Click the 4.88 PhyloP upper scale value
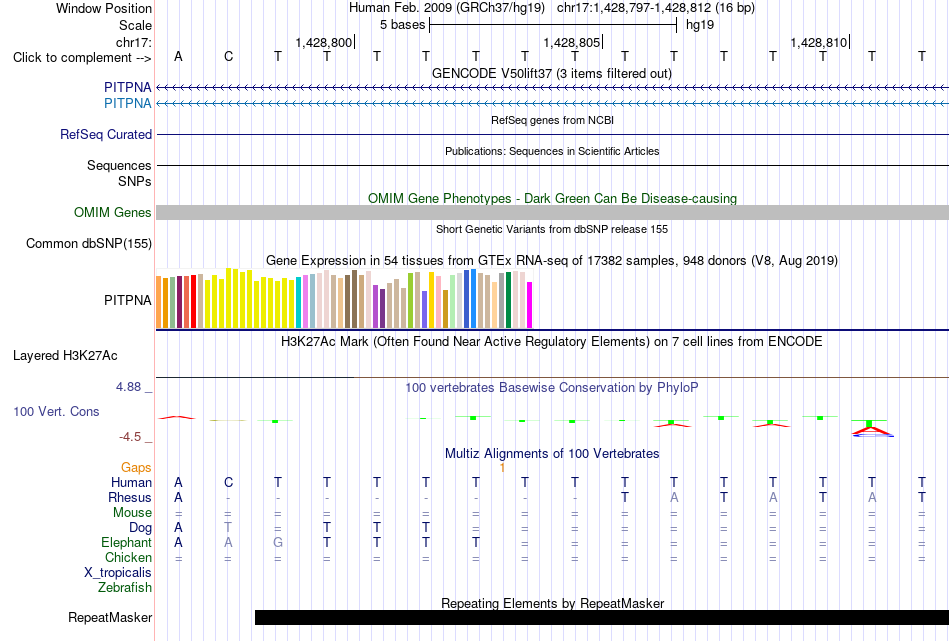The width and height of the screenshot is (950, 641). tap(128, 387)
